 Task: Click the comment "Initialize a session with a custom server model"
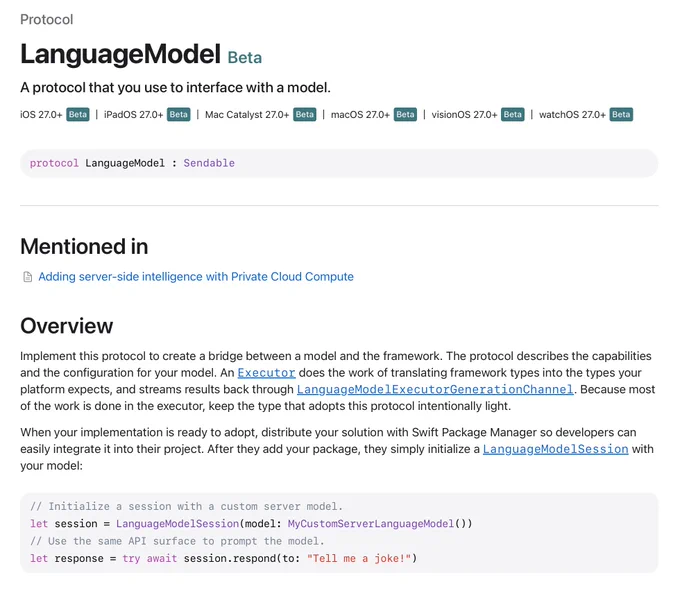[x=186, y=506]
